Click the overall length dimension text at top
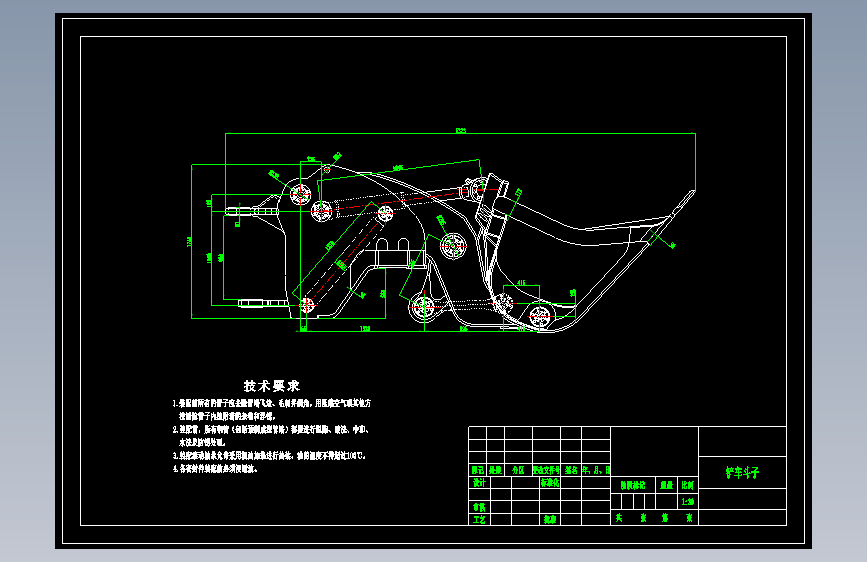The image size is (867, 562). (461, 131)
